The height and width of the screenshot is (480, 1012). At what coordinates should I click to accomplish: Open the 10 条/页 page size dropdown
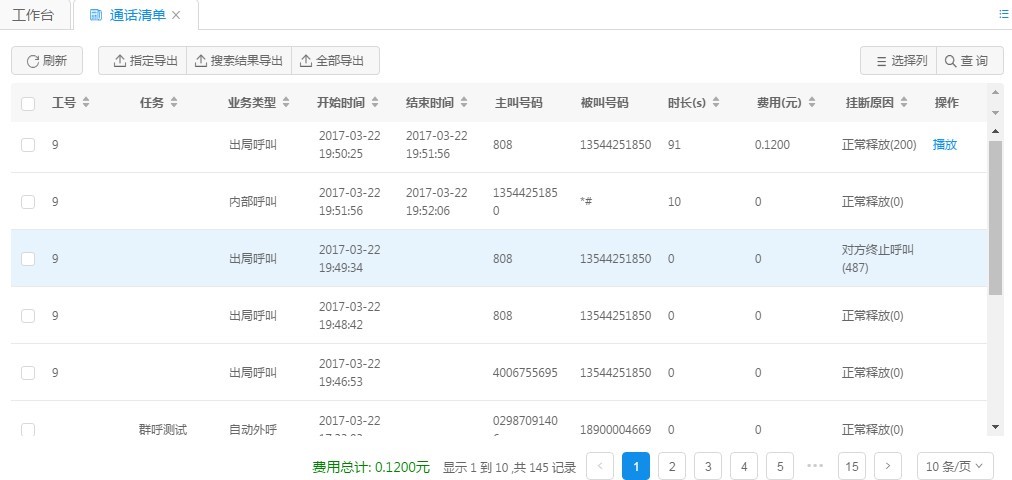[955, 466]
